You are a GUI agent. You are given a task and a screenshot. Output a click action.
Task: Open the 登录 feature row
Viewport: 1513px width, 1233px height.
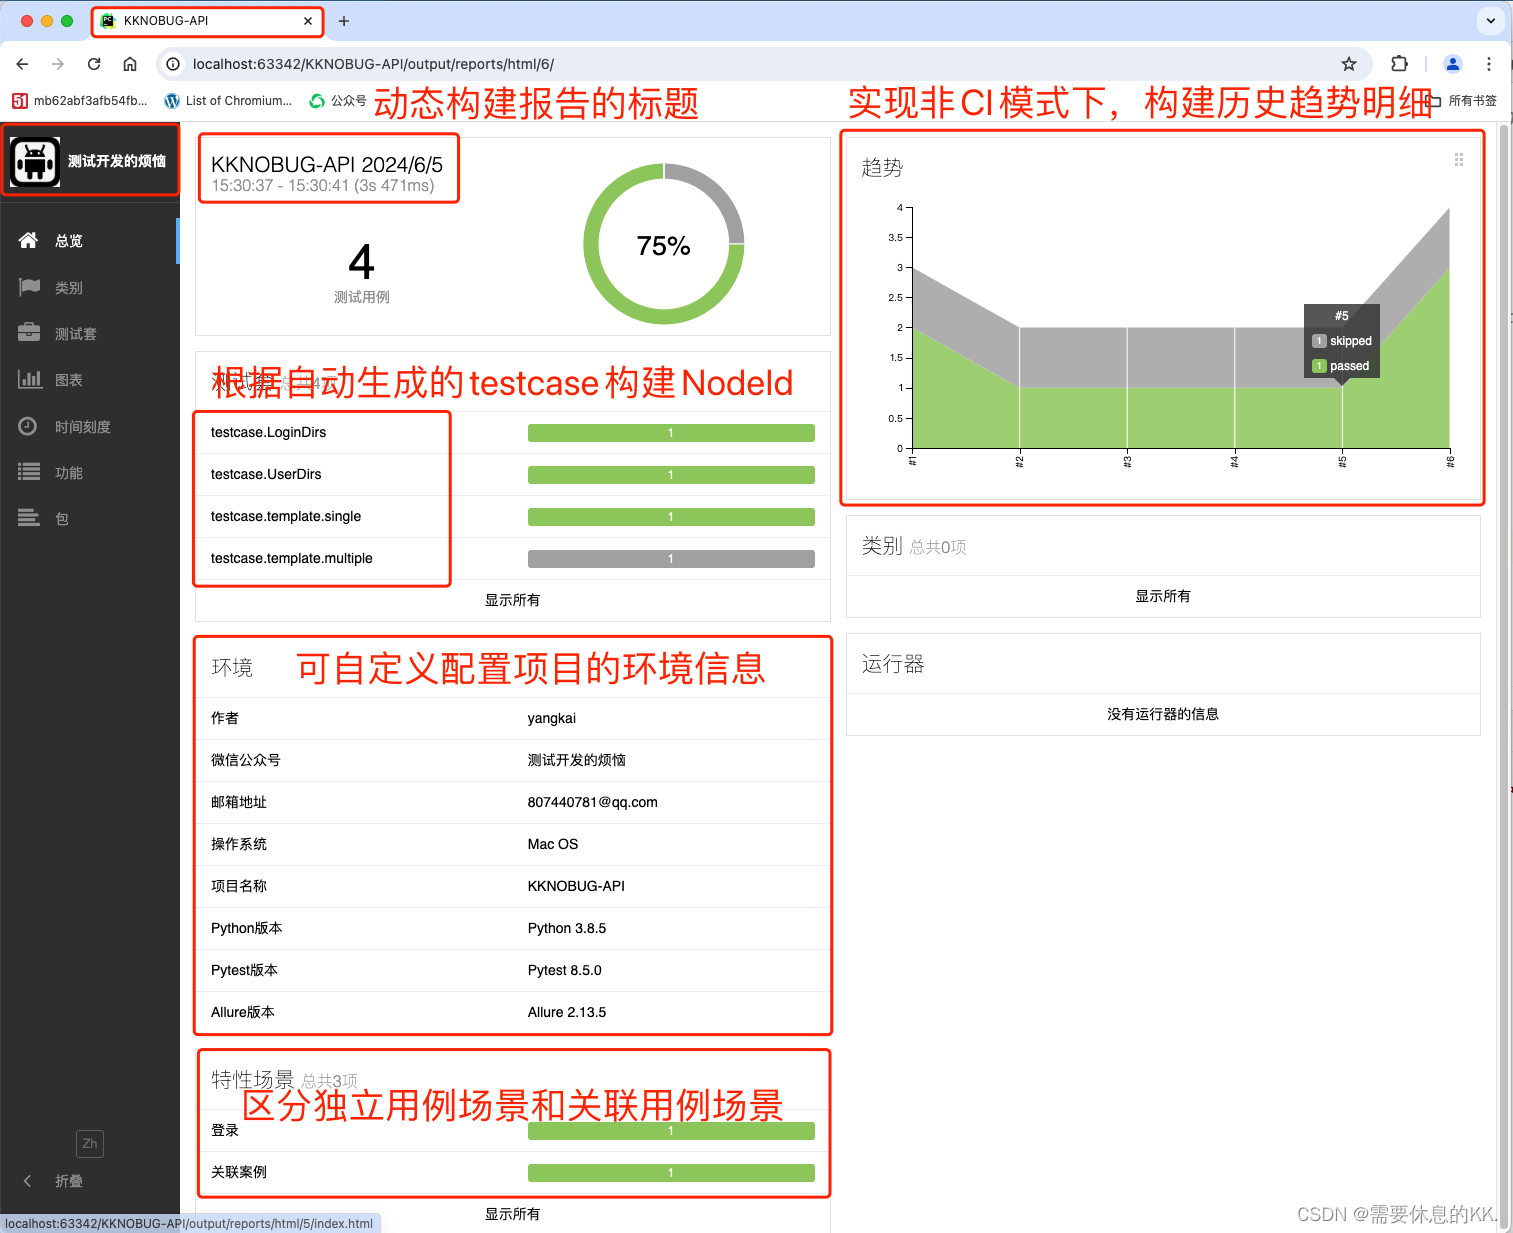[x=512, y=1130]
